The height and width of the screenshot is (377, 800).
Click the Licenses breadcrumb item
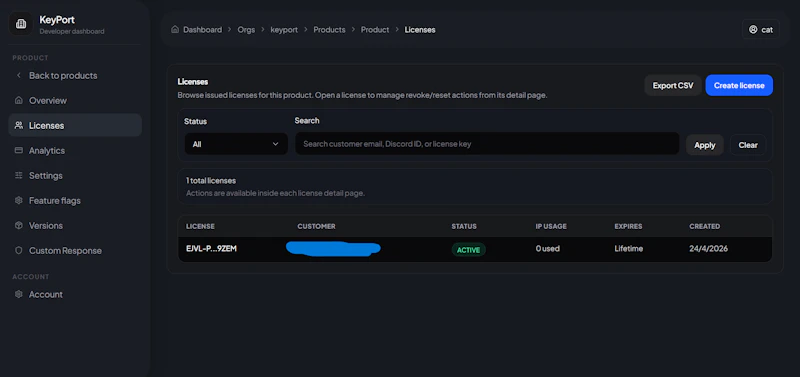coord(420,30)
